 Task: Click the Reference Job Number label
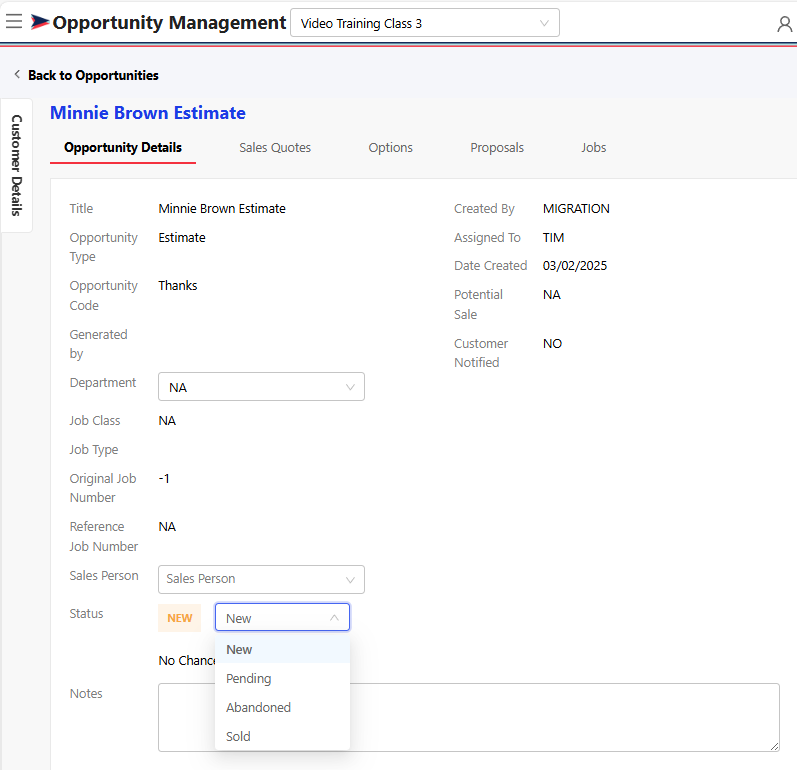click(x=104, y=536)
